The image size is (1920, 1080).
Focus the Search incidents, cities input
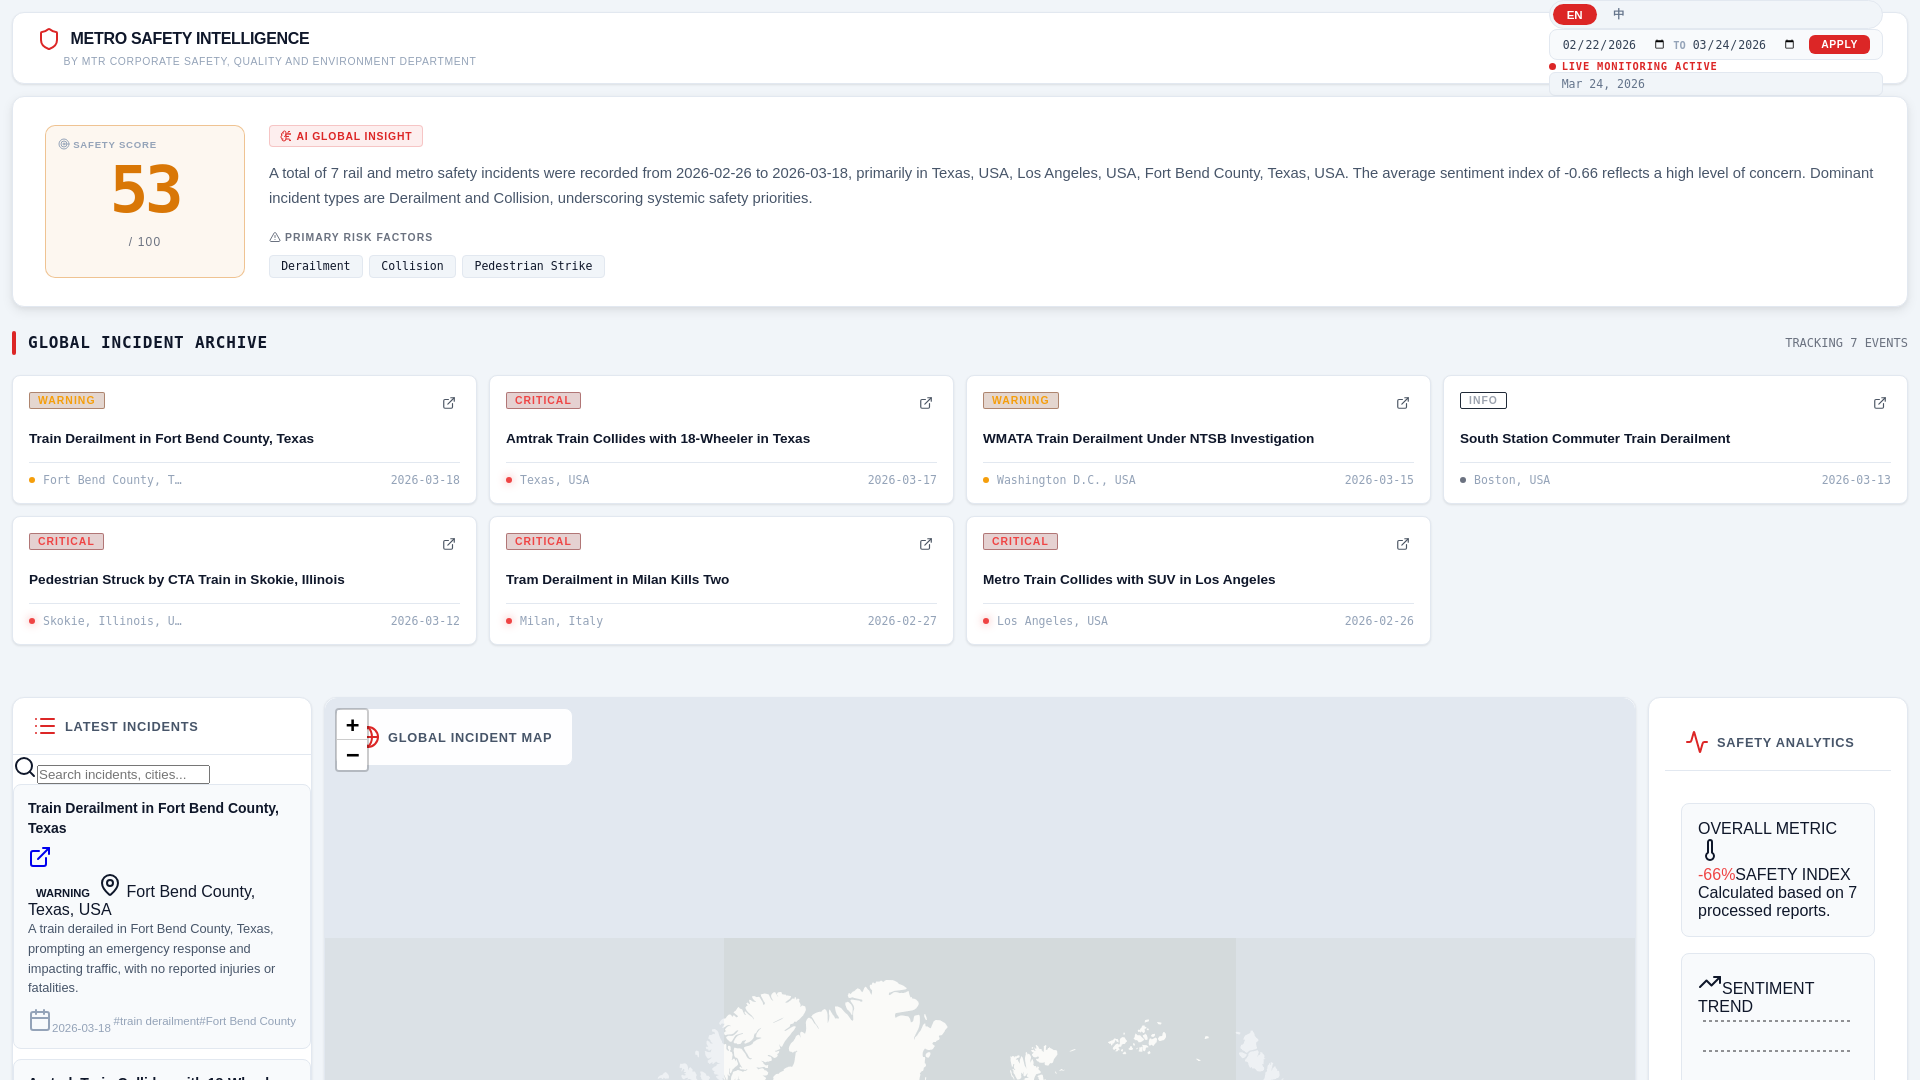click(x=123, y=774)
